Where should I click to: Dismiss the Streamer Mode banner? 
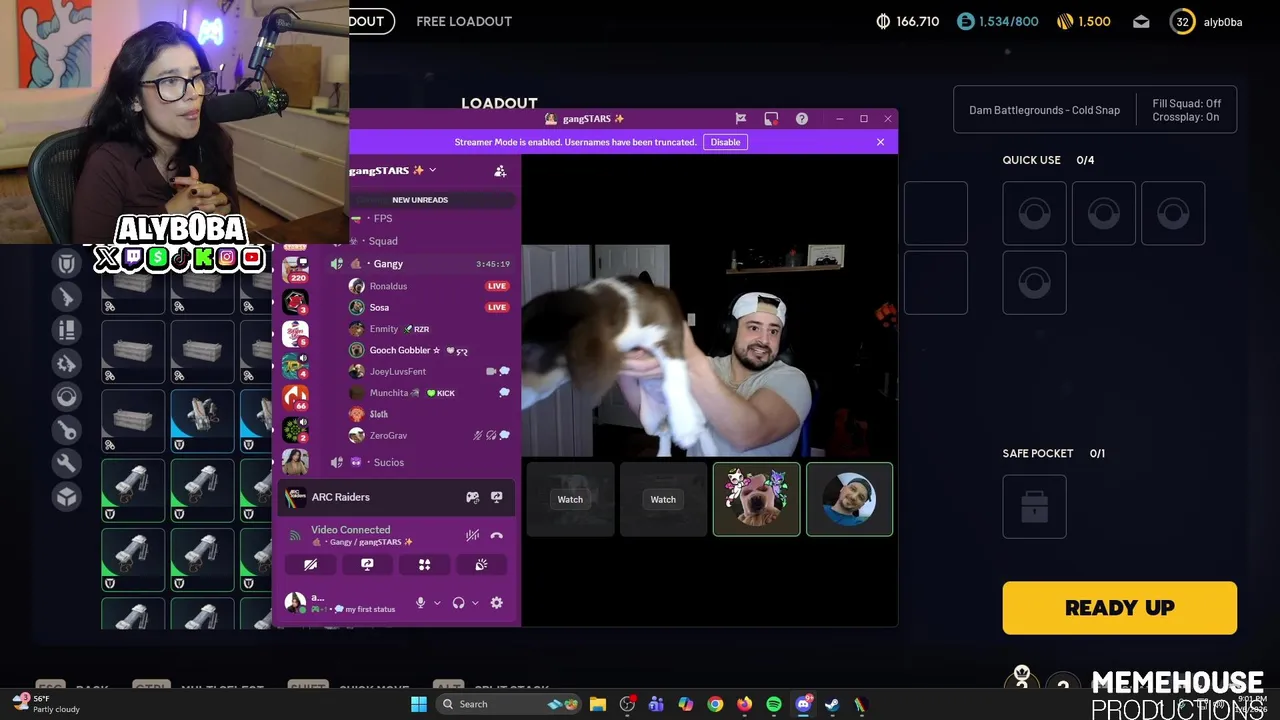[x=880, y=142]
